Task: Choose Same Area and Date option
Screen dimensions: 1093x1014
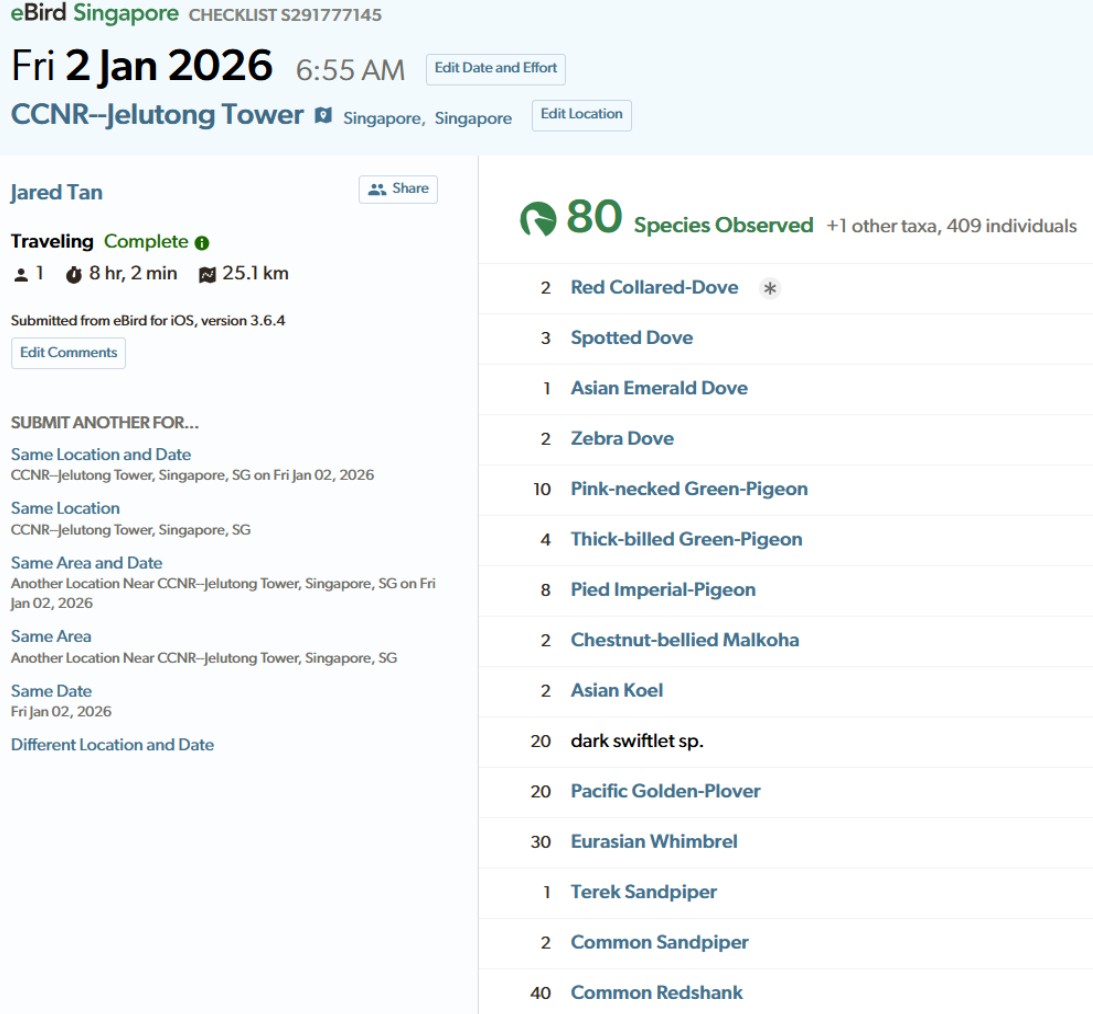Action: [86, 563]
